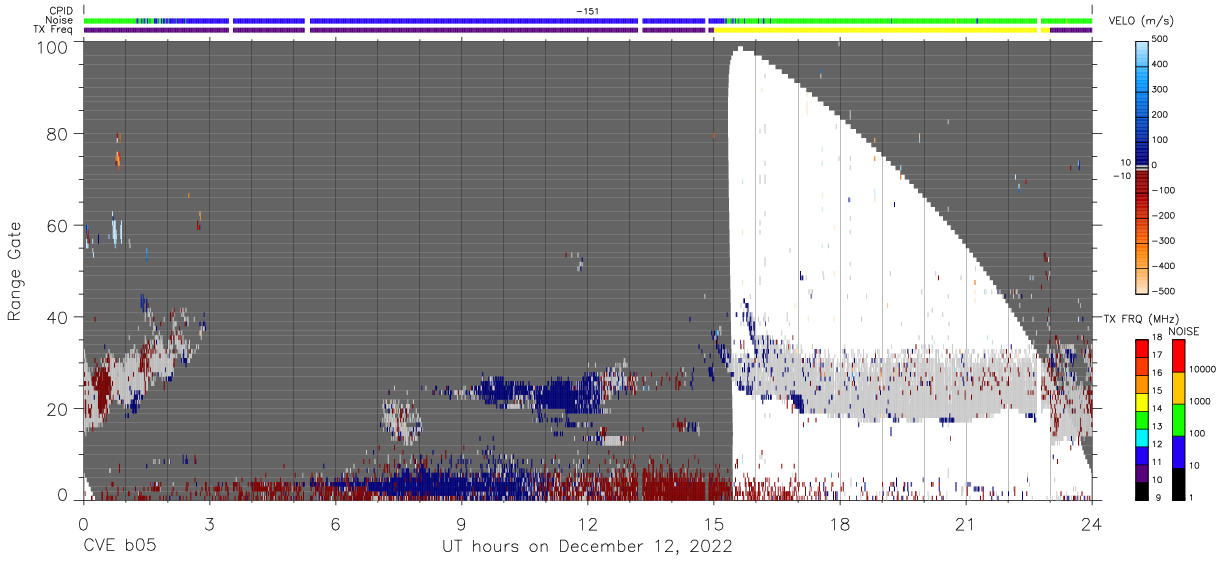1228x567 pixels.
Task: Pick the red 17–18 MHz TX FRQ swatch
Action: [x=1142, y=347]
